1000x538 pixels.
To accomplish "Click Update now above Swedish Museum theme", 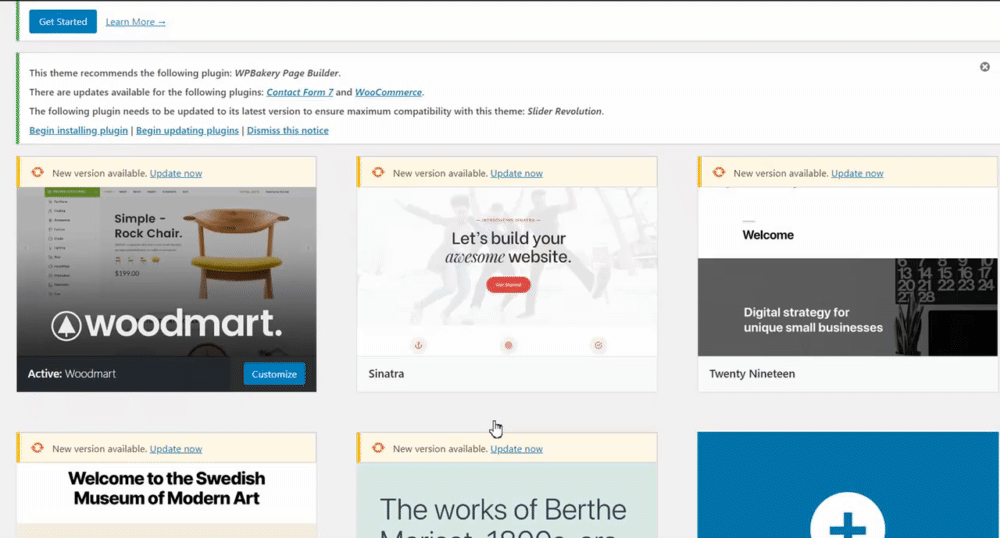I will [176, 449].
